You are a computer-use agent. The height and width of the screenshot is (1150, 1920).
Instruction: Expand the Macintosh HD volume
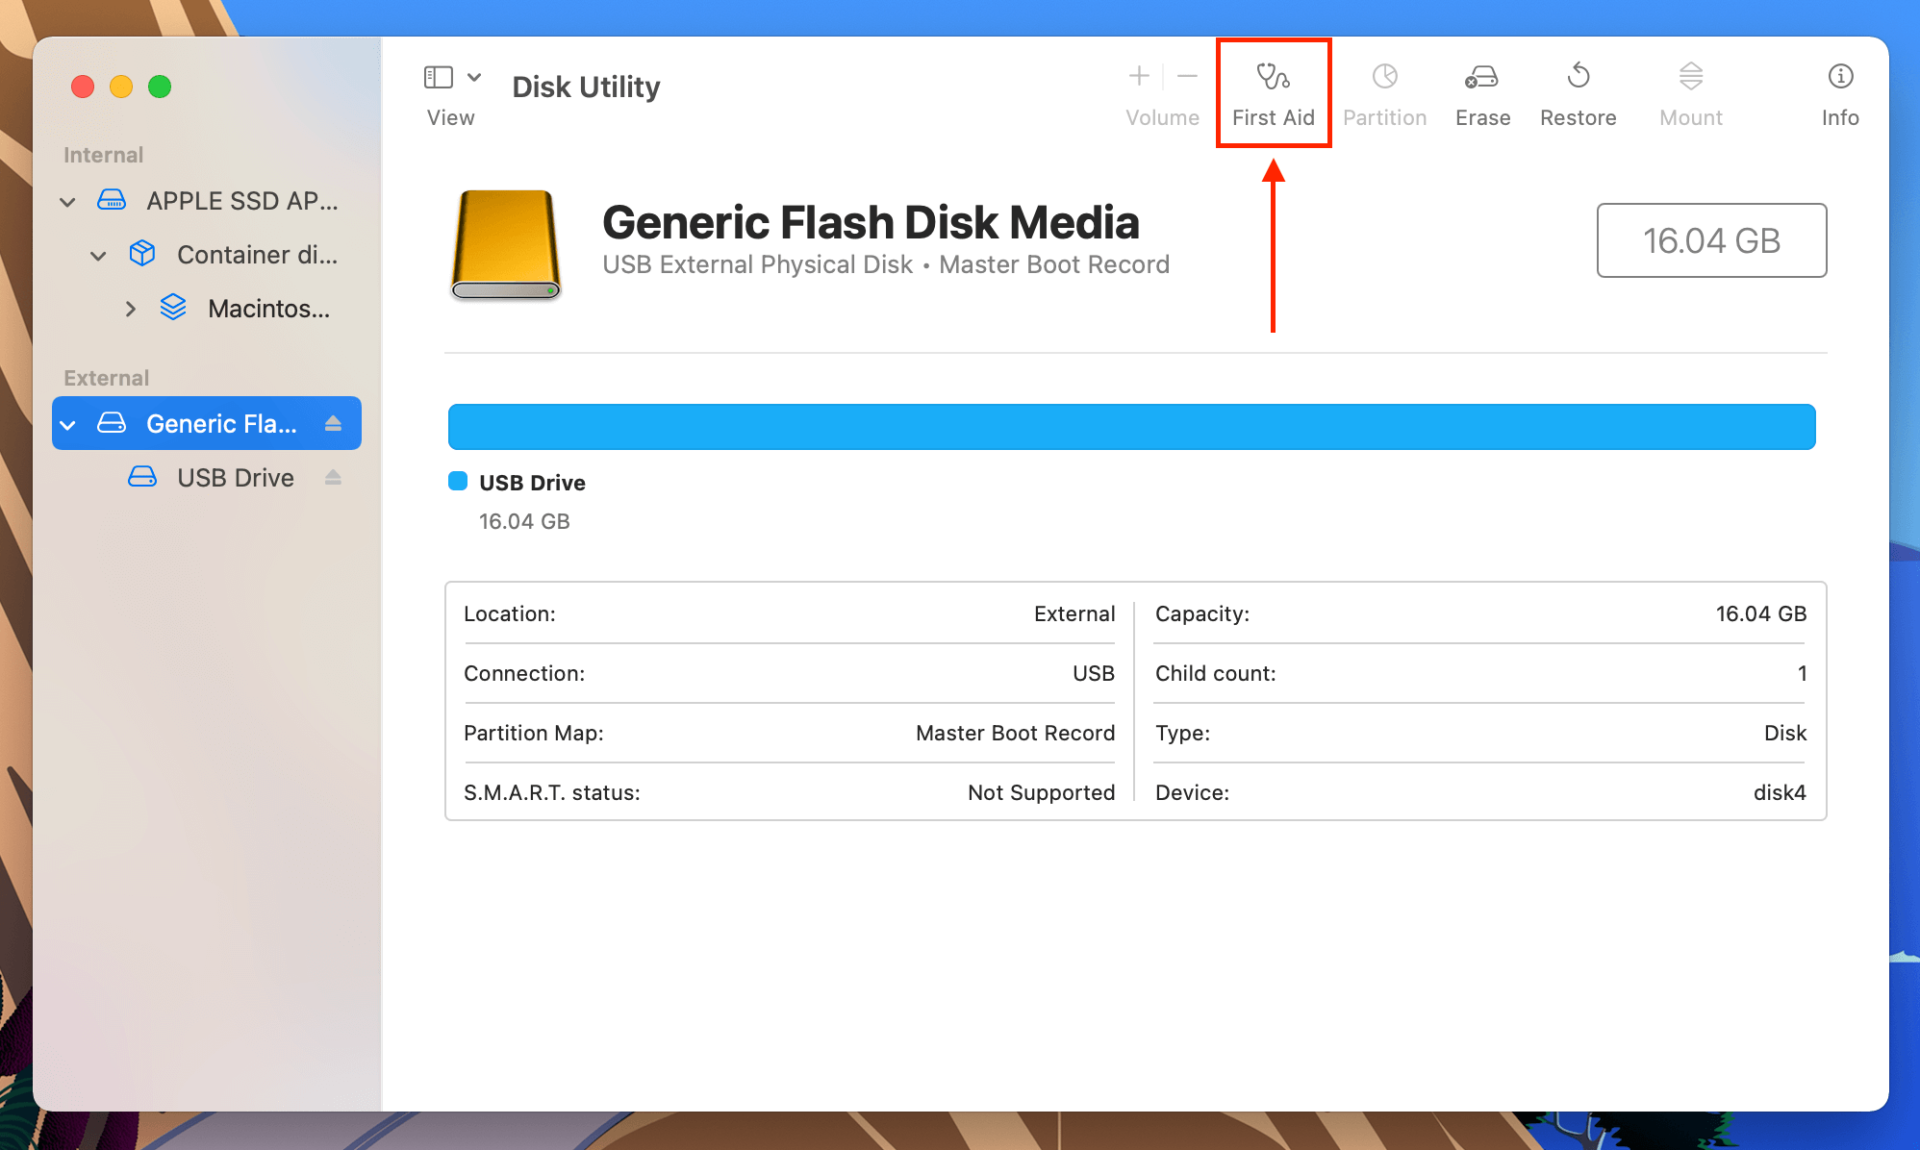pyautogui.click(x=131, y=308)
